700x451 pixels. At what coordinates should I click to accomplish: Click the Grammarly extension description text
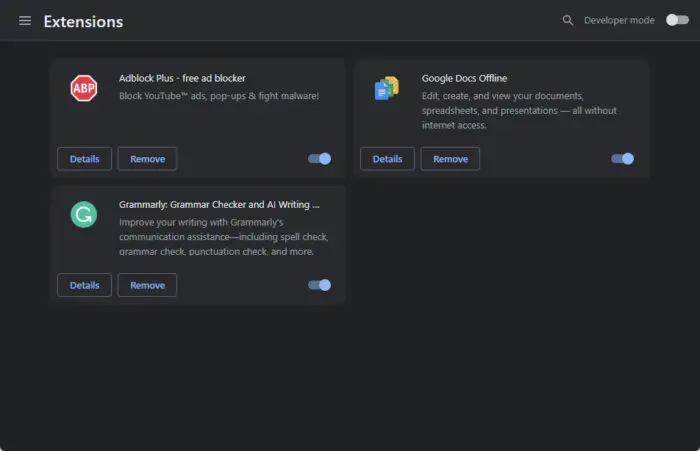223,237
